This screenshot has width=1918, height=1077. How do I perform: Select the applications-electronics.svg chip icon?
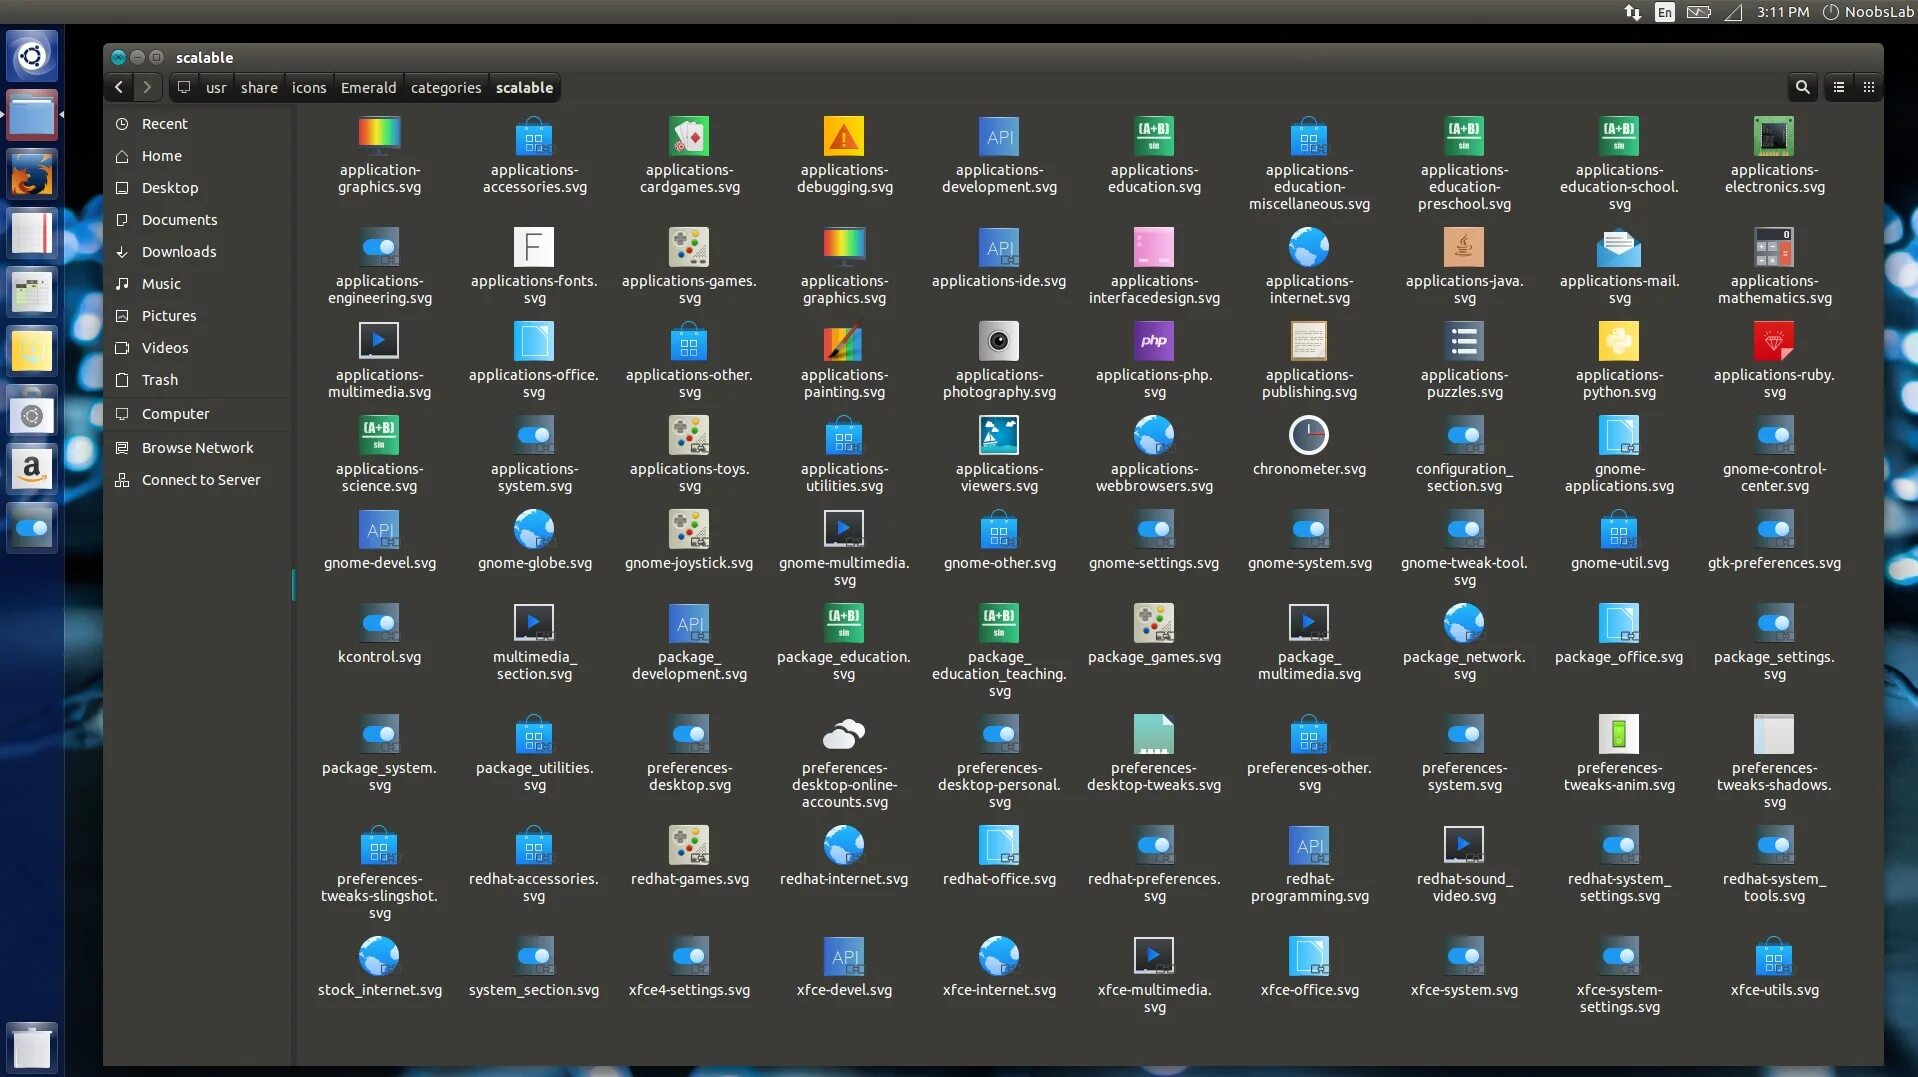click(x=1774, y=136)
